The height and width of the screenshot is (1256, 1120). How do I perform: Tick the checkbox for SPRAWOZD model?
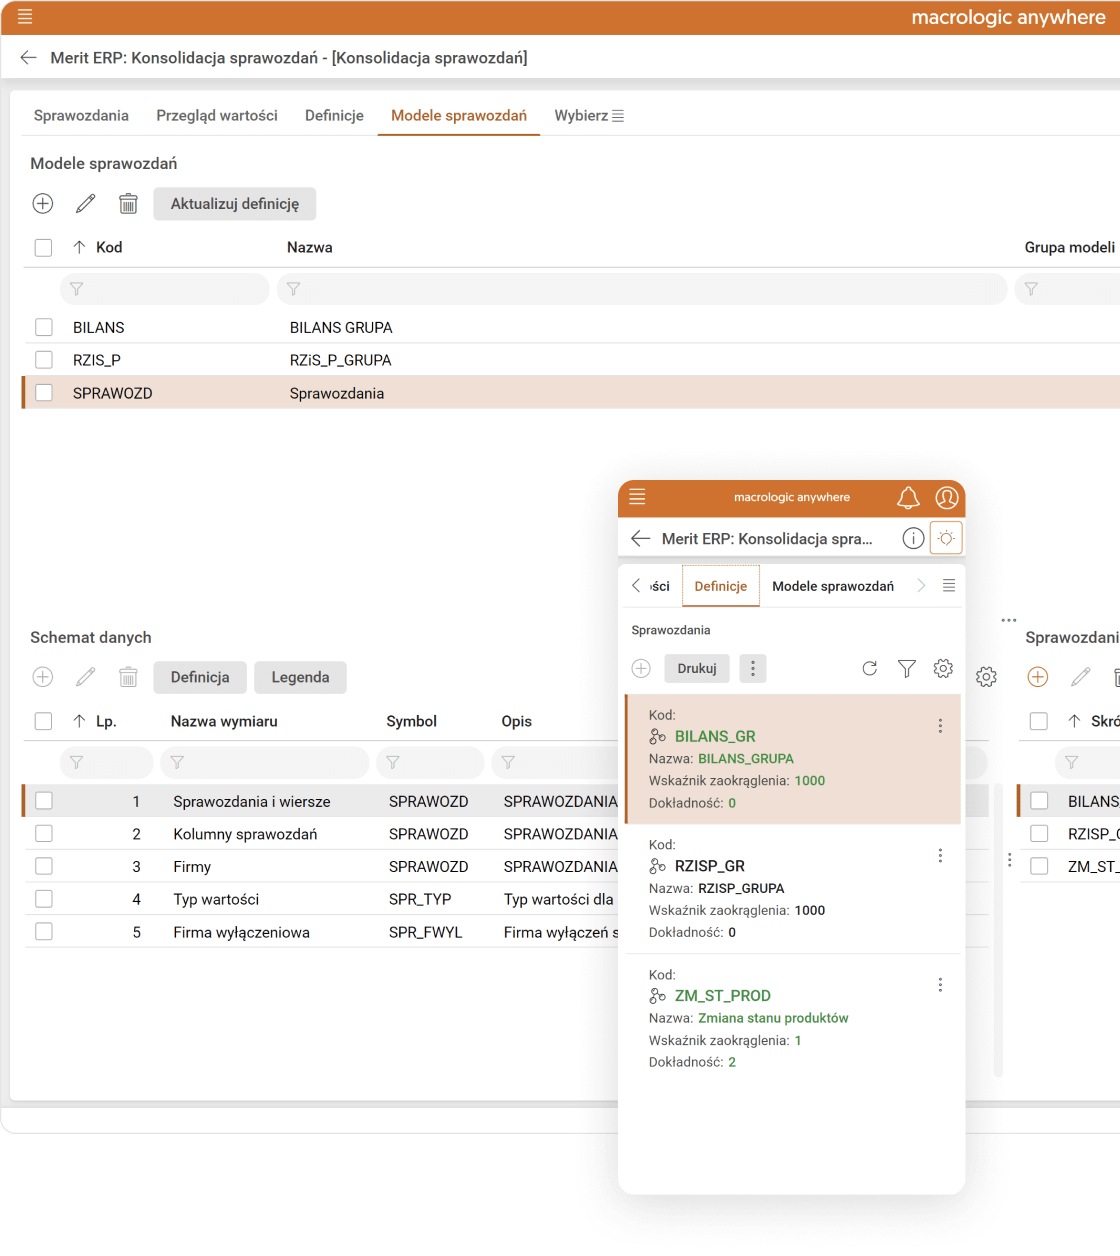coord(44,393)
